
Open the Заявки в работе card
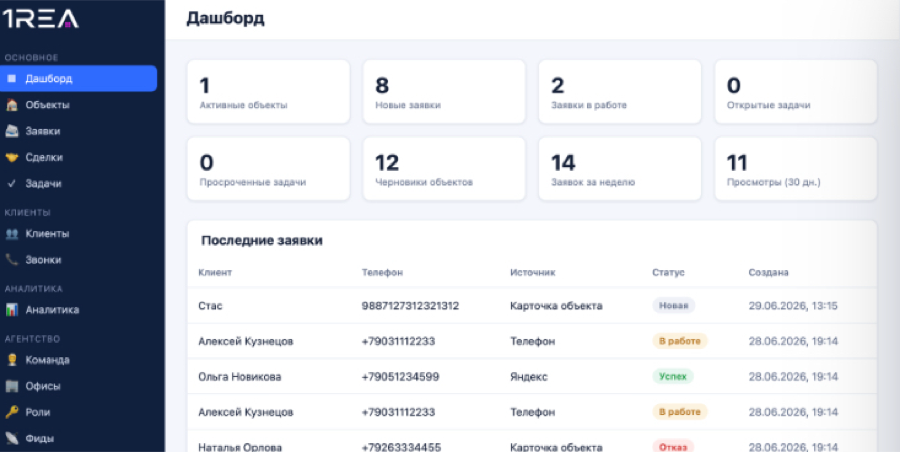[620, 92]
